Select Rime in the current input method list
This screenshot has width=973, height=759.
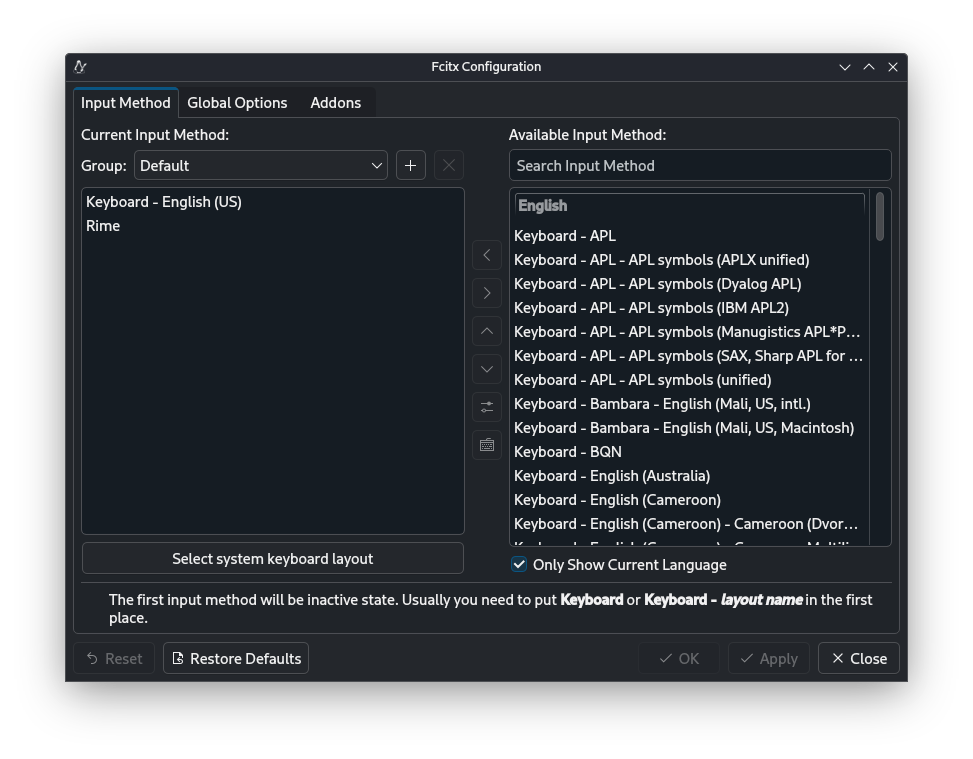103,226
